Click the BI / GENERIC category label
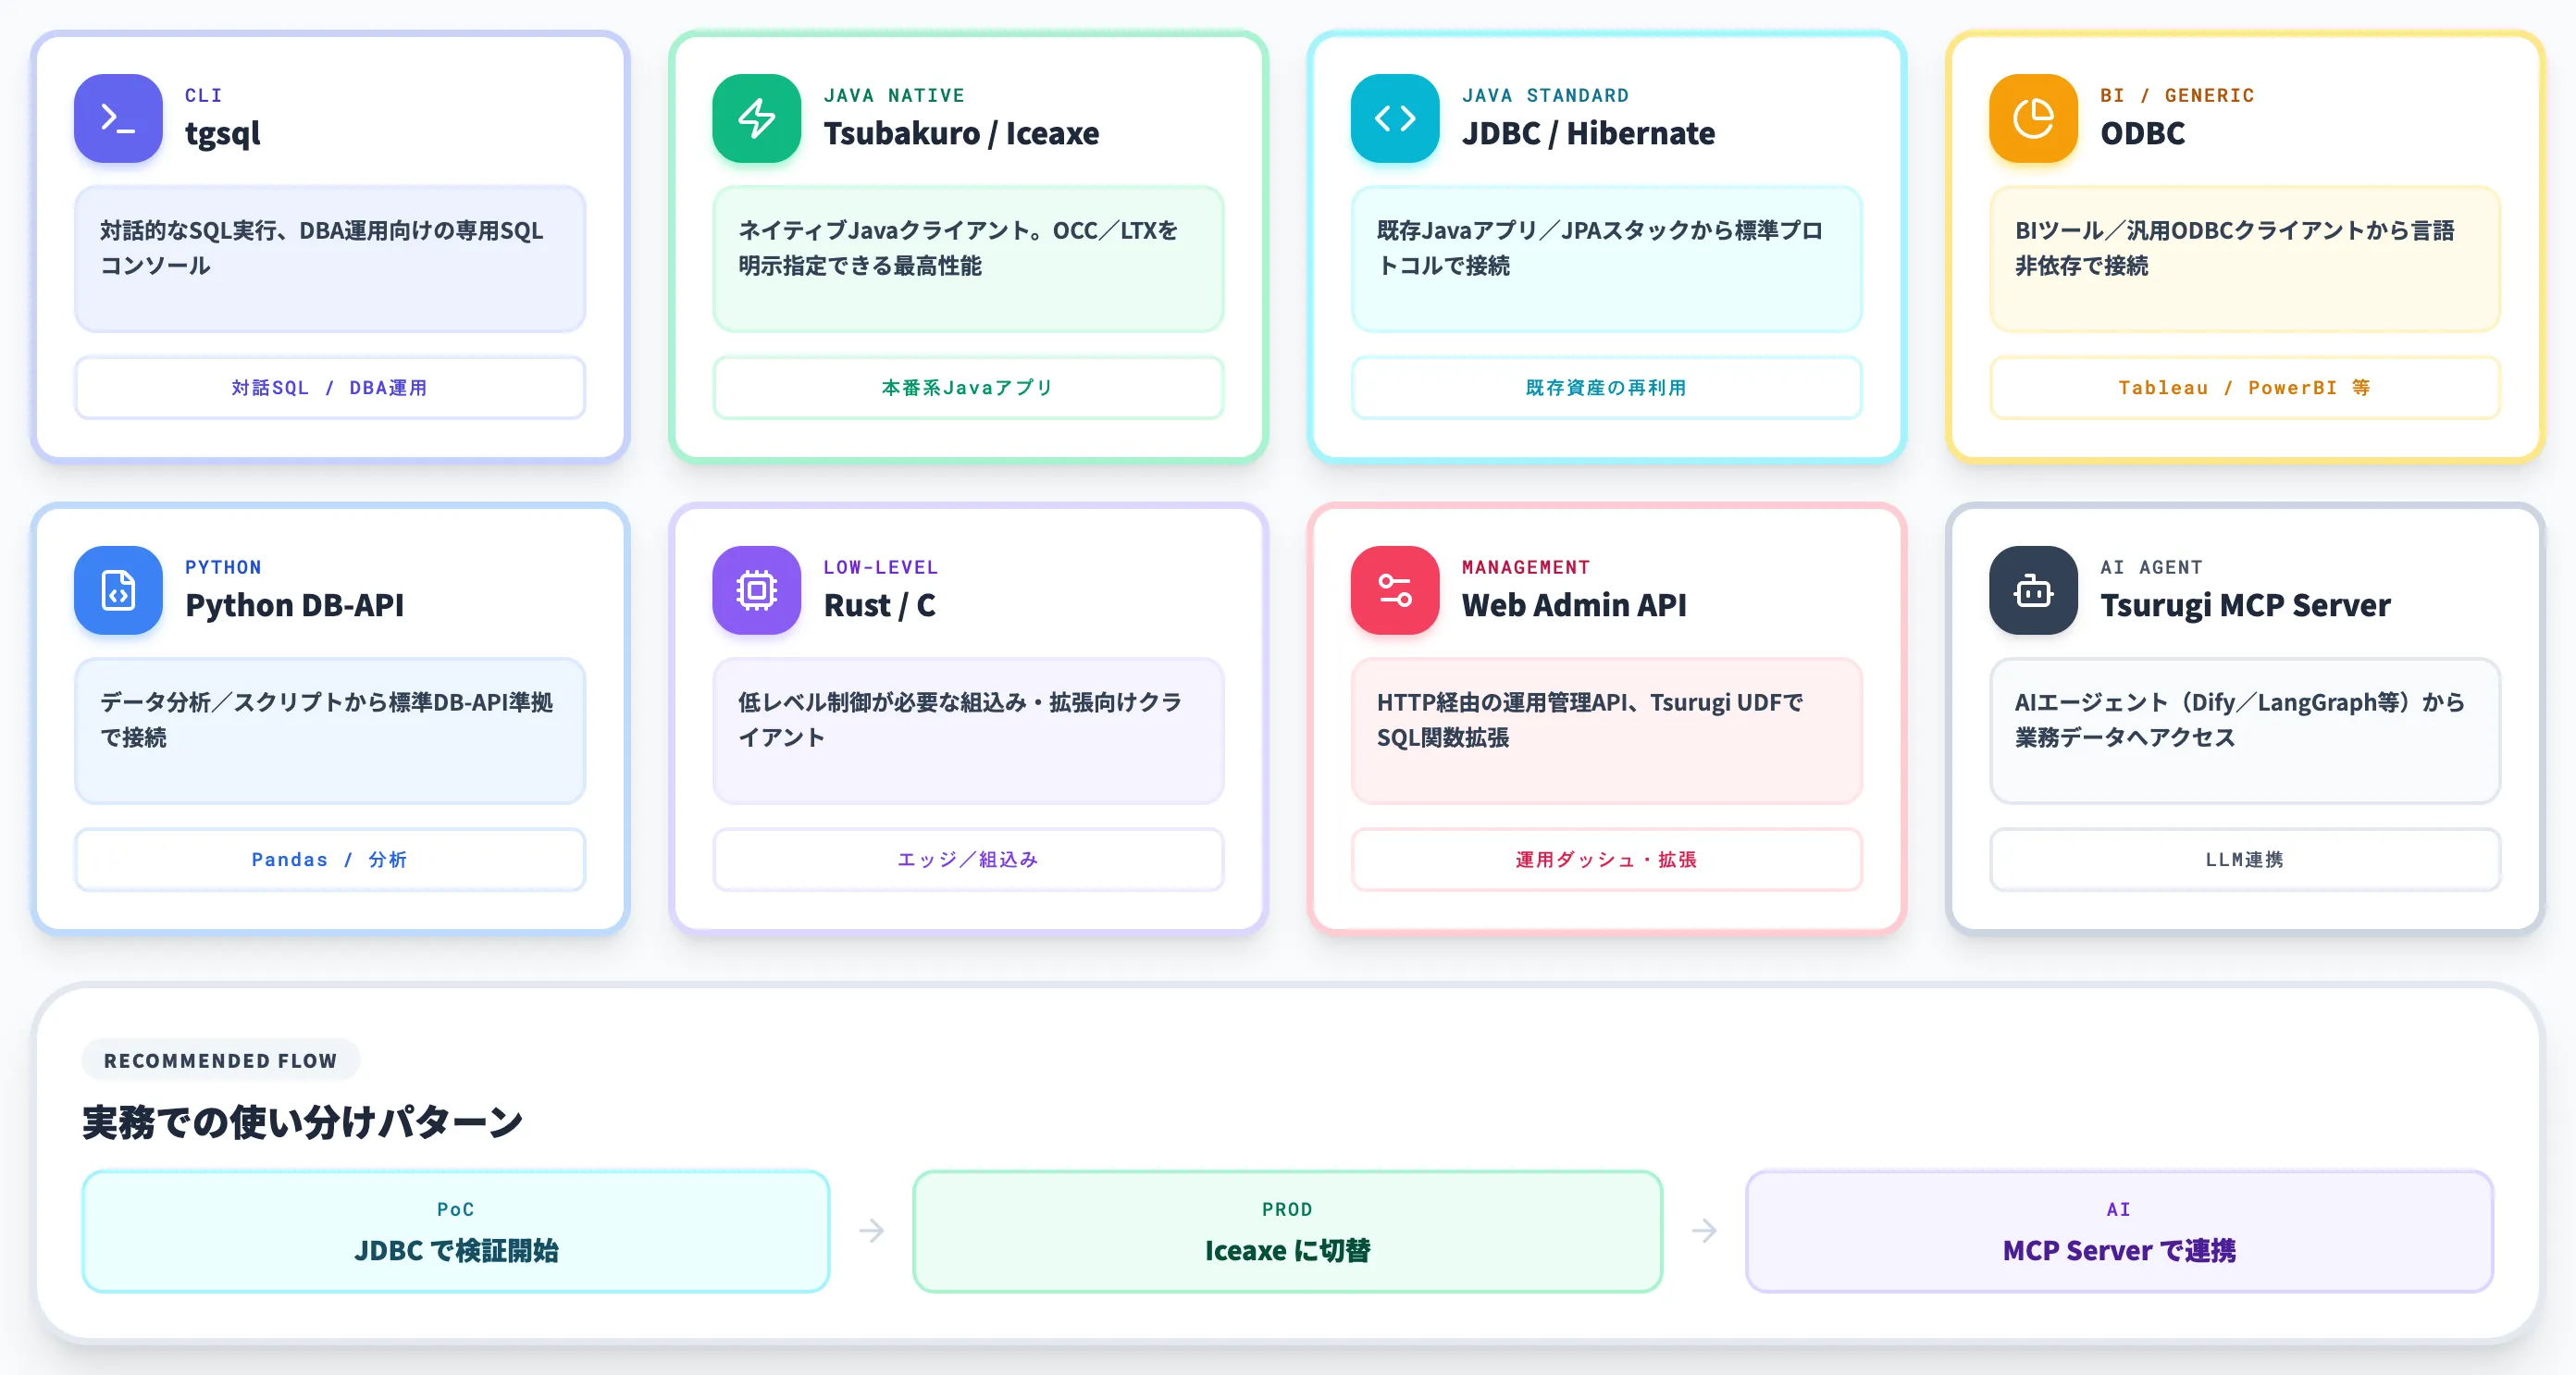2576x1375 pixels. pos(2177,95)
